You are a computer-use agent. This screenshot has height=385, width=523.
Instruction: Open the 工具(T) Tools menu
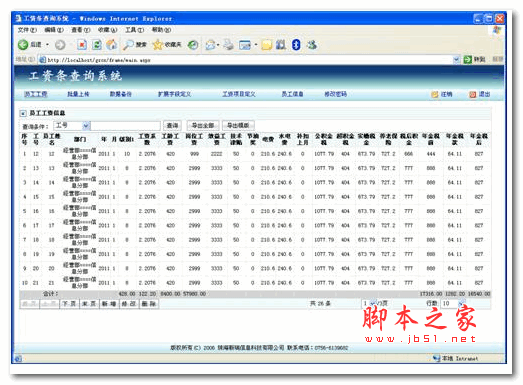134,30
